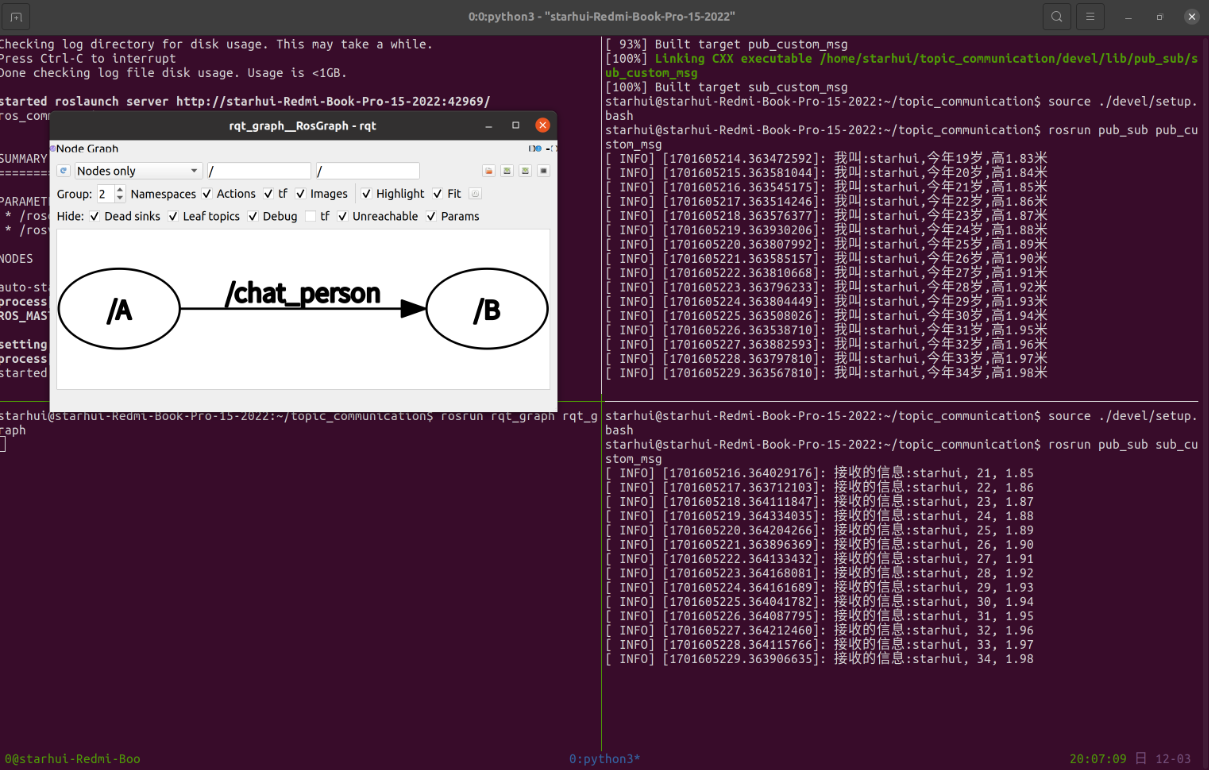Decrease the Group depth spinner
This screenshot has width=1209, height=770.
tap(120, 198)
